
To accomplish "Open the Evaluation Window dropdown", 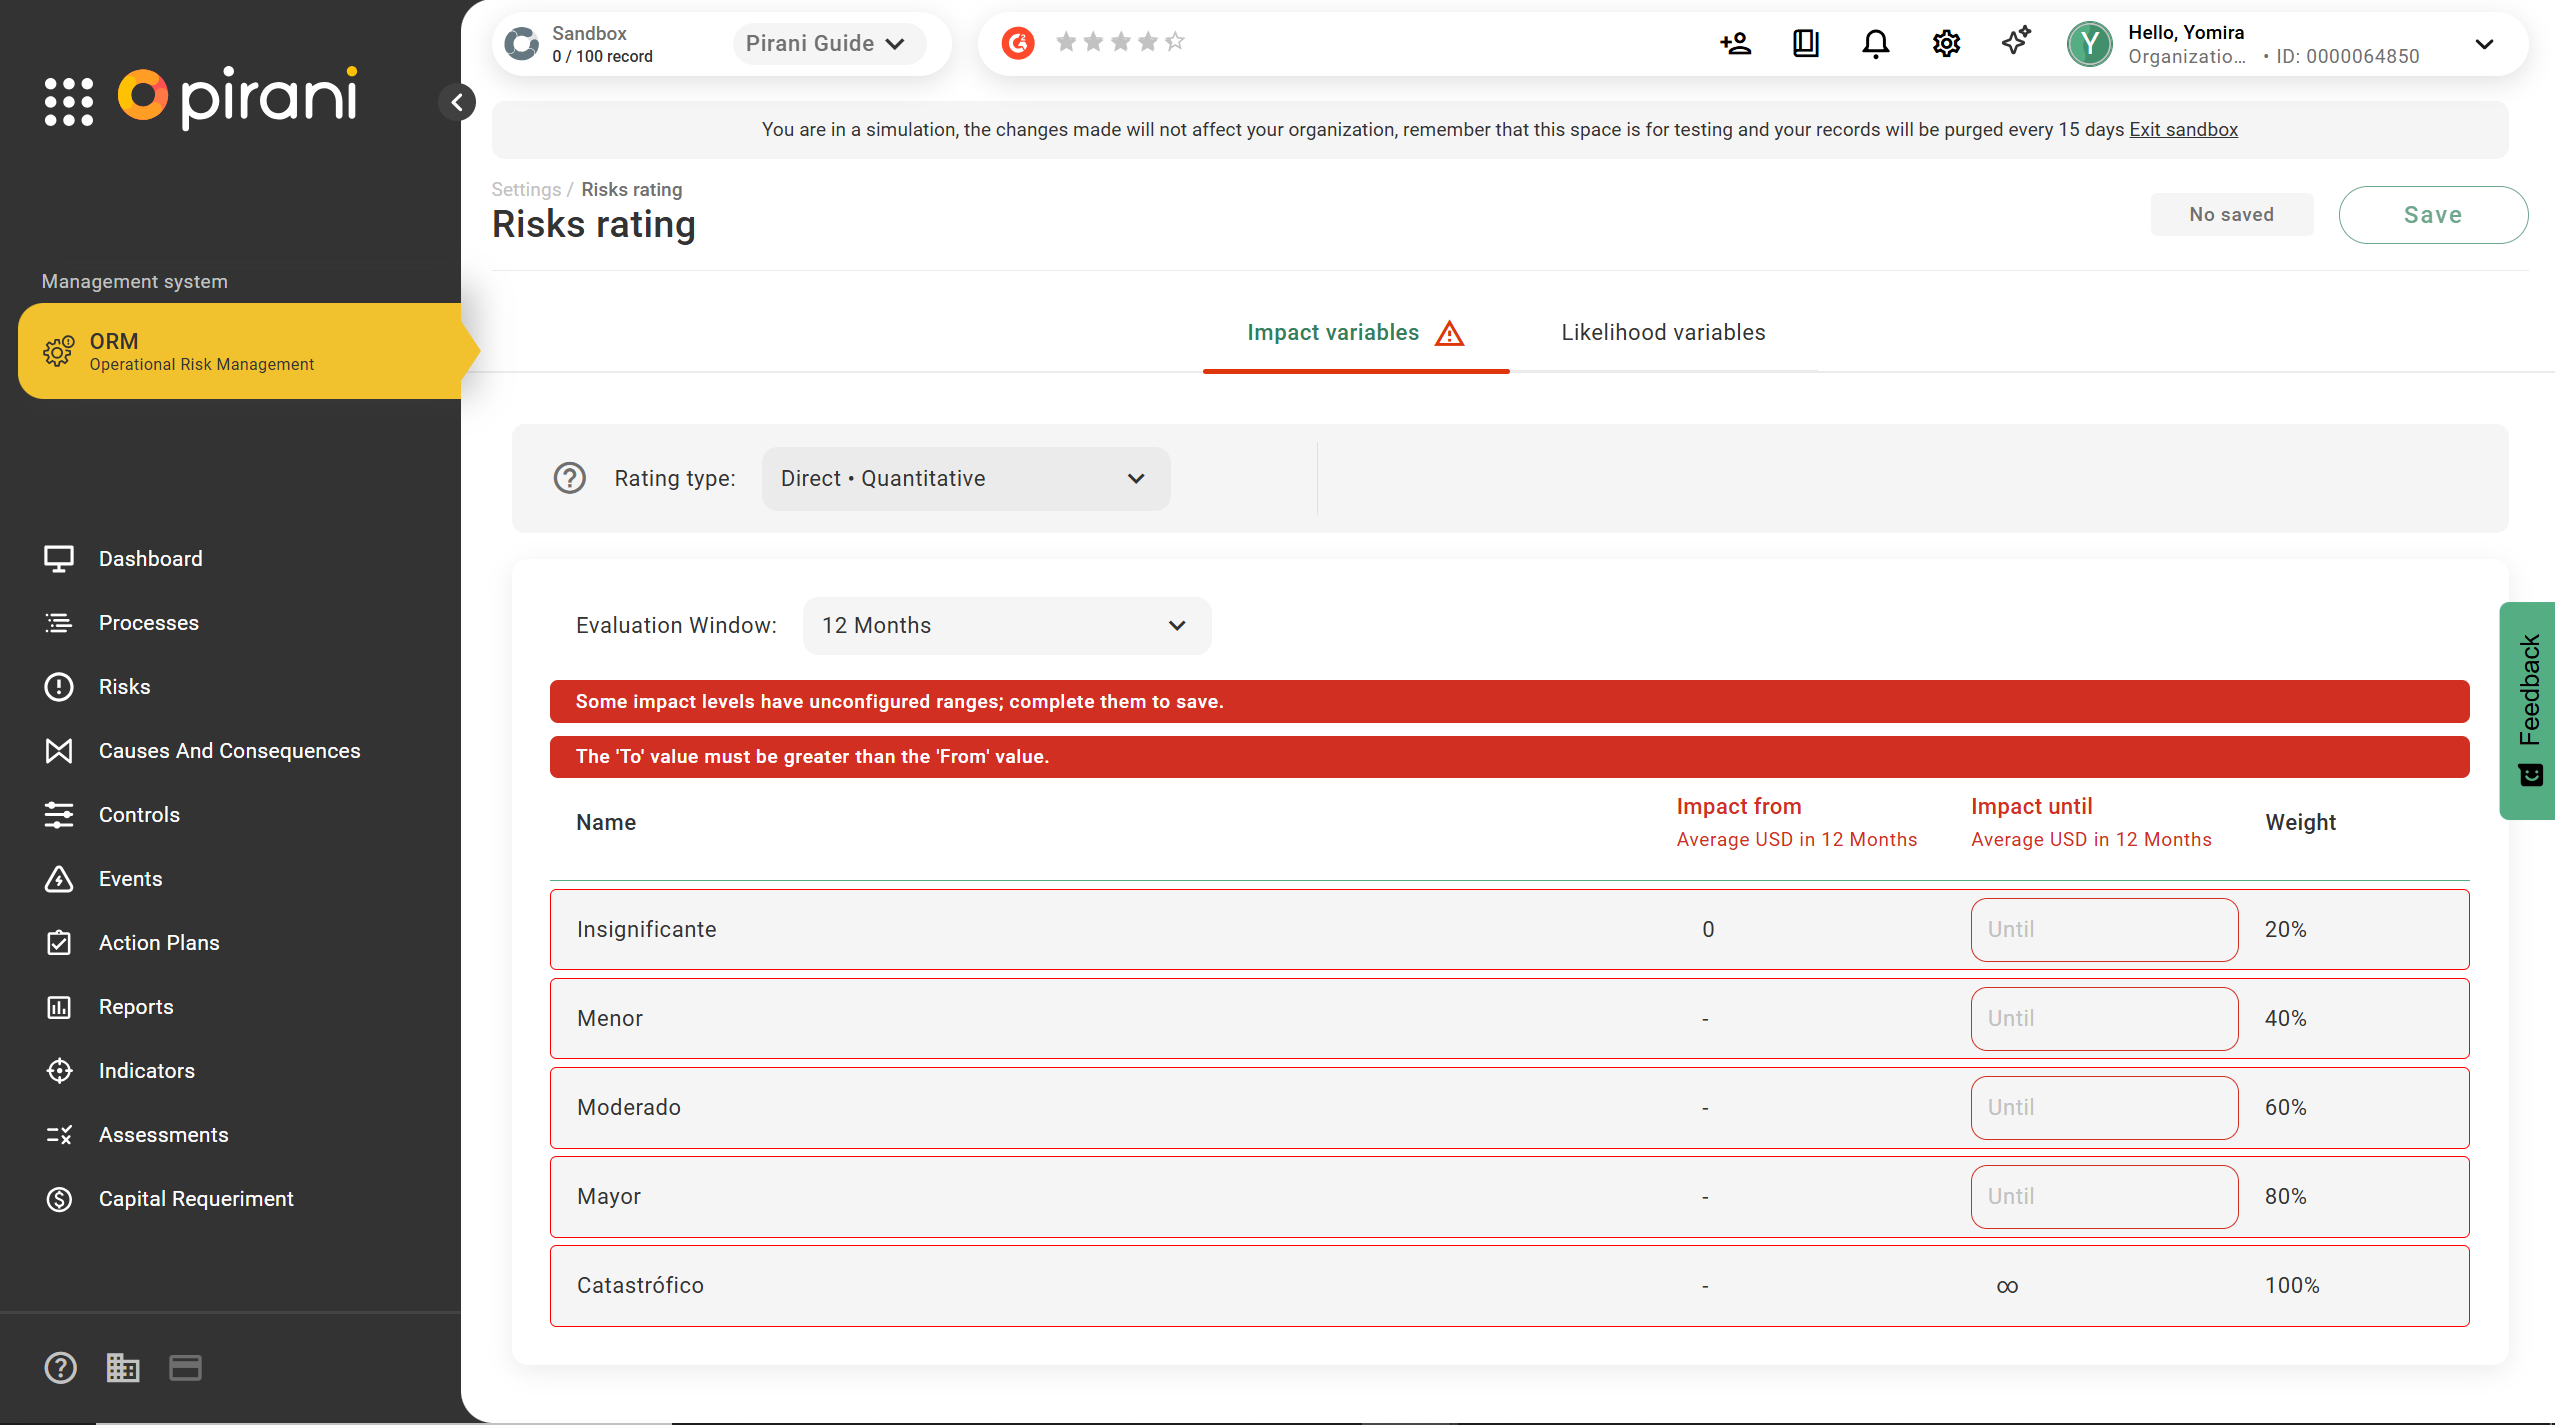I will pyautogui.click(x=1006, y=625).
